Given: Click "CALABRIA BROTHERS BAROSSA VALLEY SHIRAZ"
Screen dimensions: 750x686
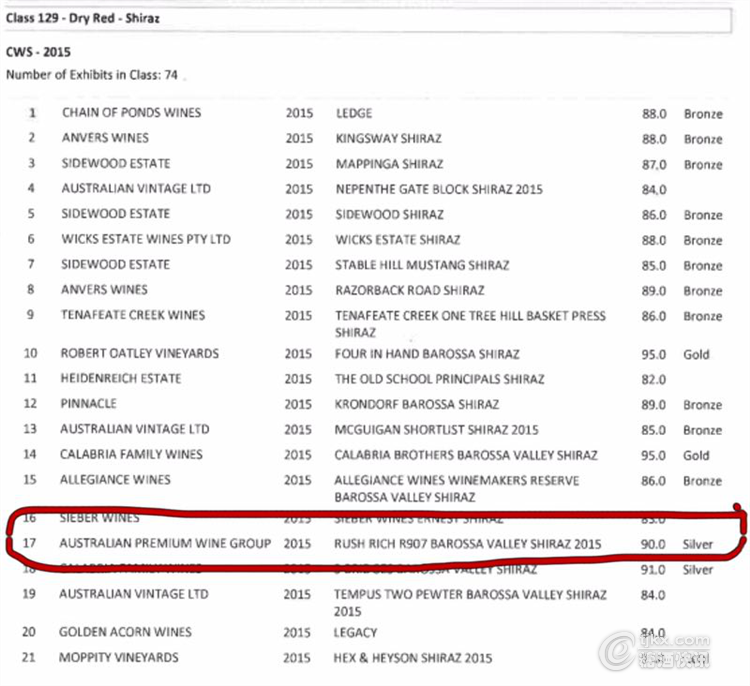Looking at the screenshot, I should pyautogui.click(x=466, y=455).
